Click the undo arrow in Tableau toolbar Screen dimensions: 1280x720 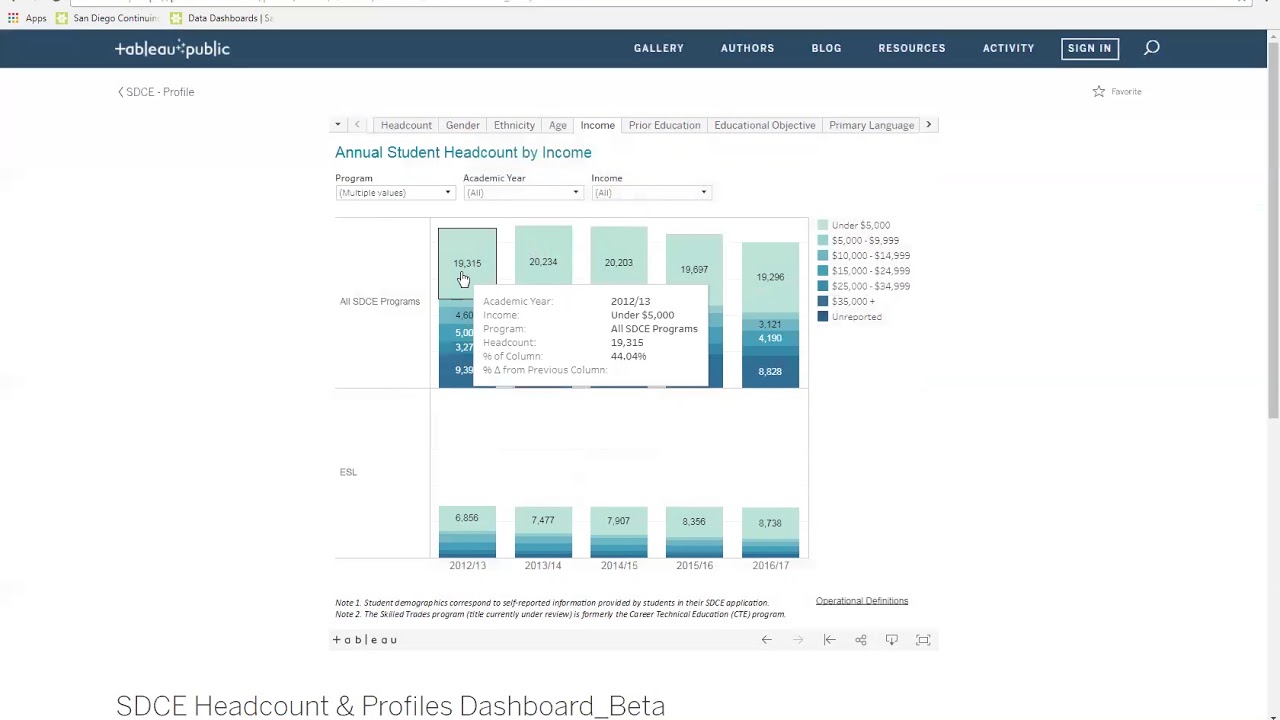click(766, 640)
